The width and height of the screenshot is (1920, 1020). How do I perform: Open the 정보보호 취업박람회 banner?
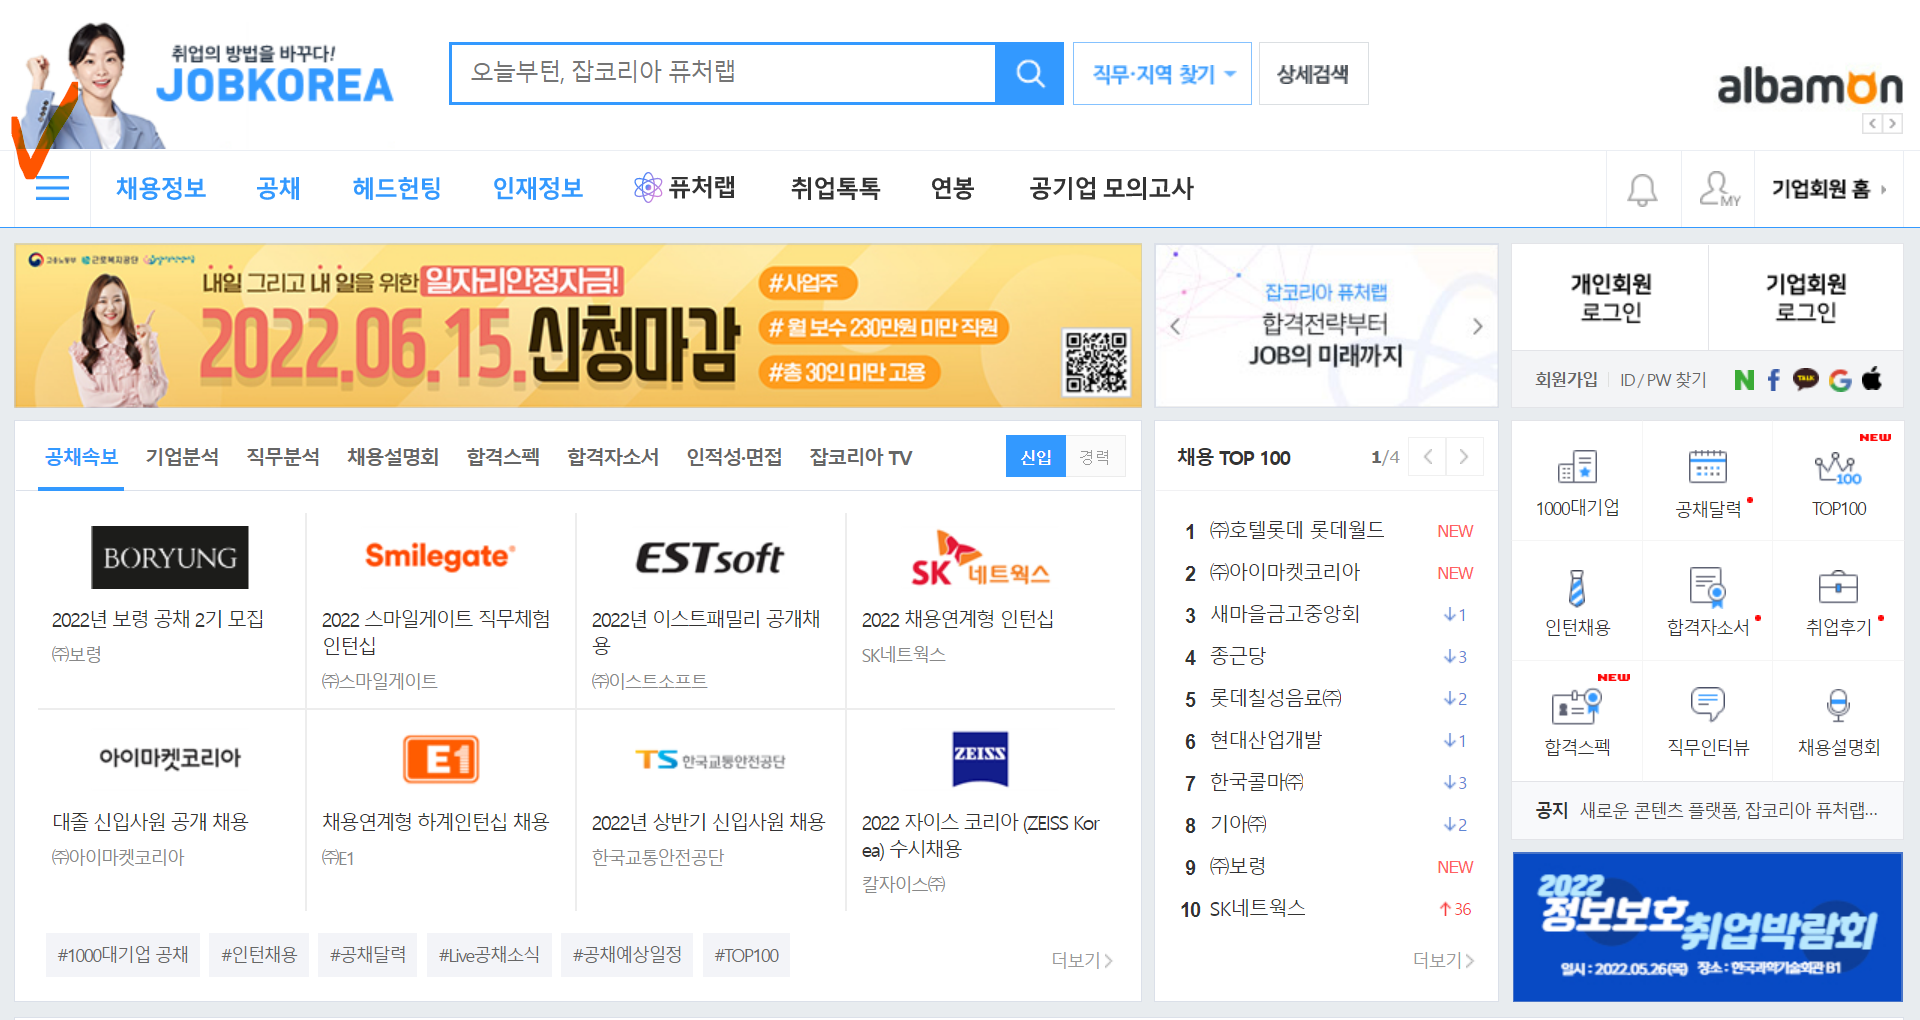point(1708,927)
